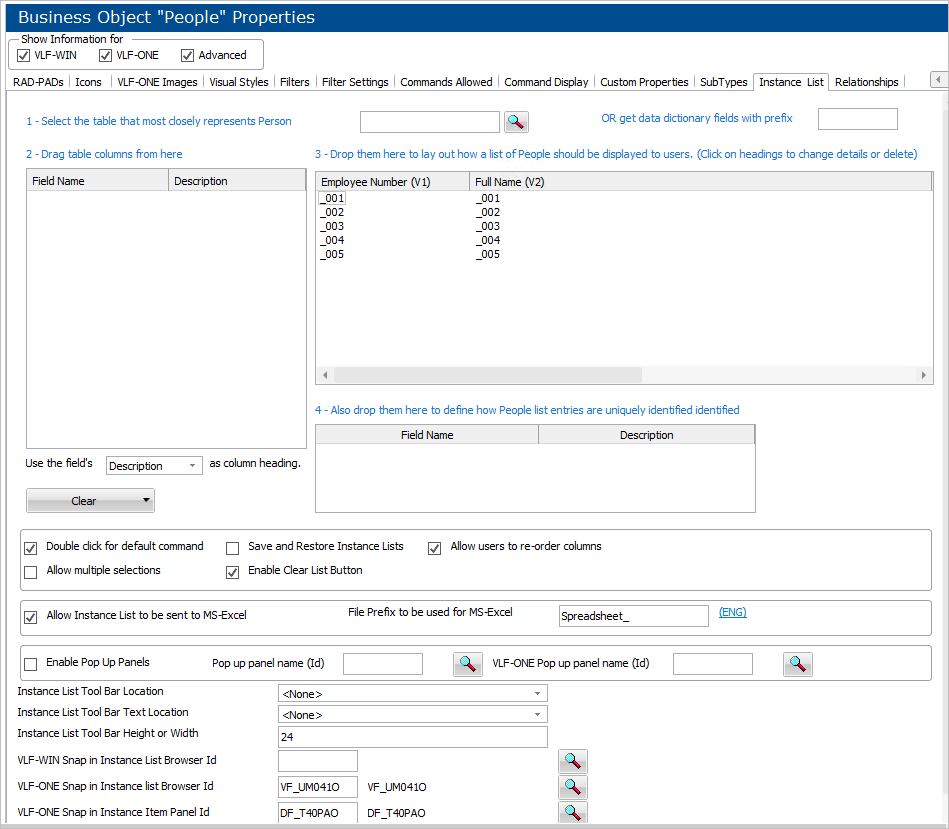Click magnifier for VLF-ONE Snap in Item Panel Id
This screenshot has width=949, height=829.
click(572, 813)
